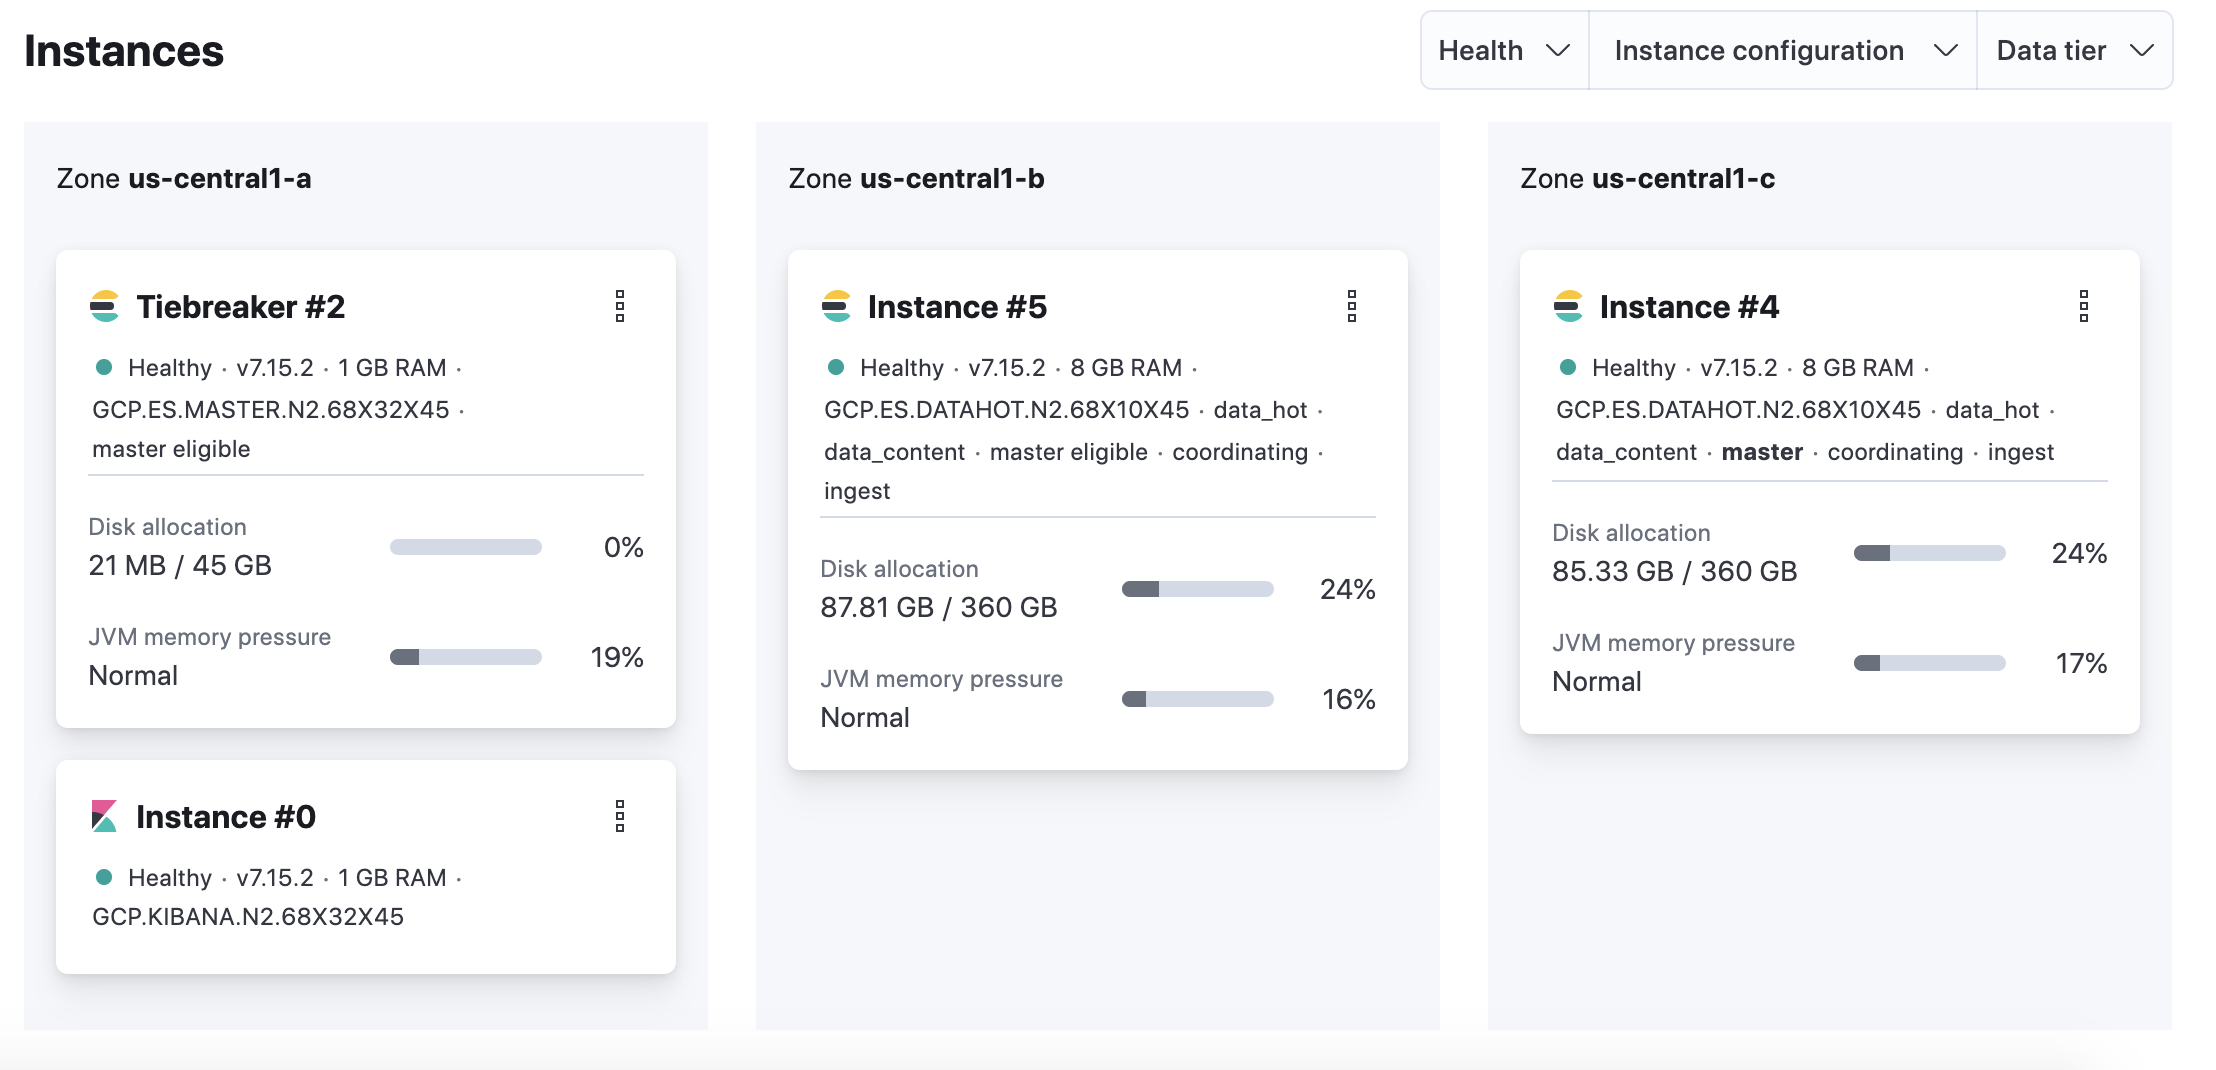Click master eligible label on Tiebreaker #2
The width and height of the screenshot is (2216, 1070).
(x=171, y=449)
